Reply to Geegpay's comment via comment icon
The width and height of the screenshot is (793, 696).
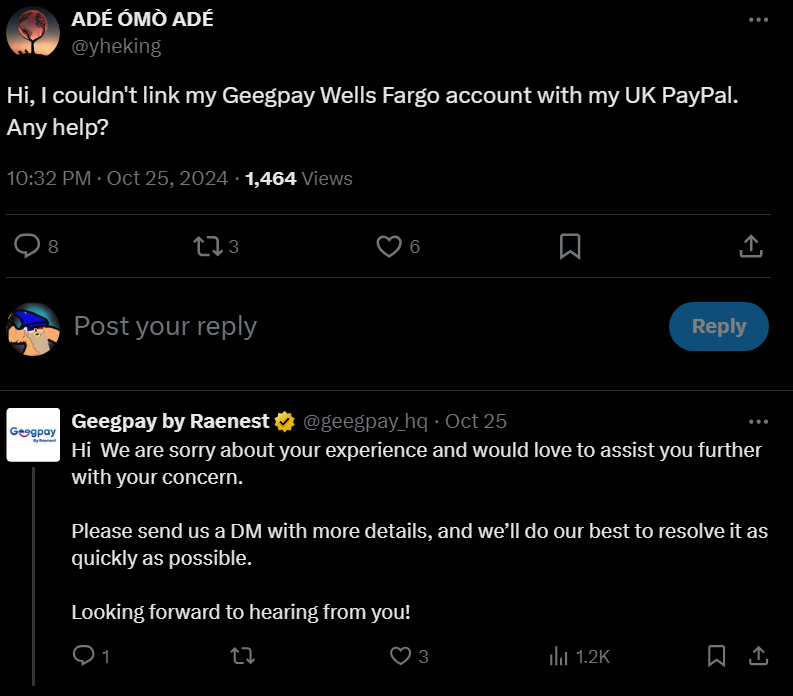[x=85, y=656]
